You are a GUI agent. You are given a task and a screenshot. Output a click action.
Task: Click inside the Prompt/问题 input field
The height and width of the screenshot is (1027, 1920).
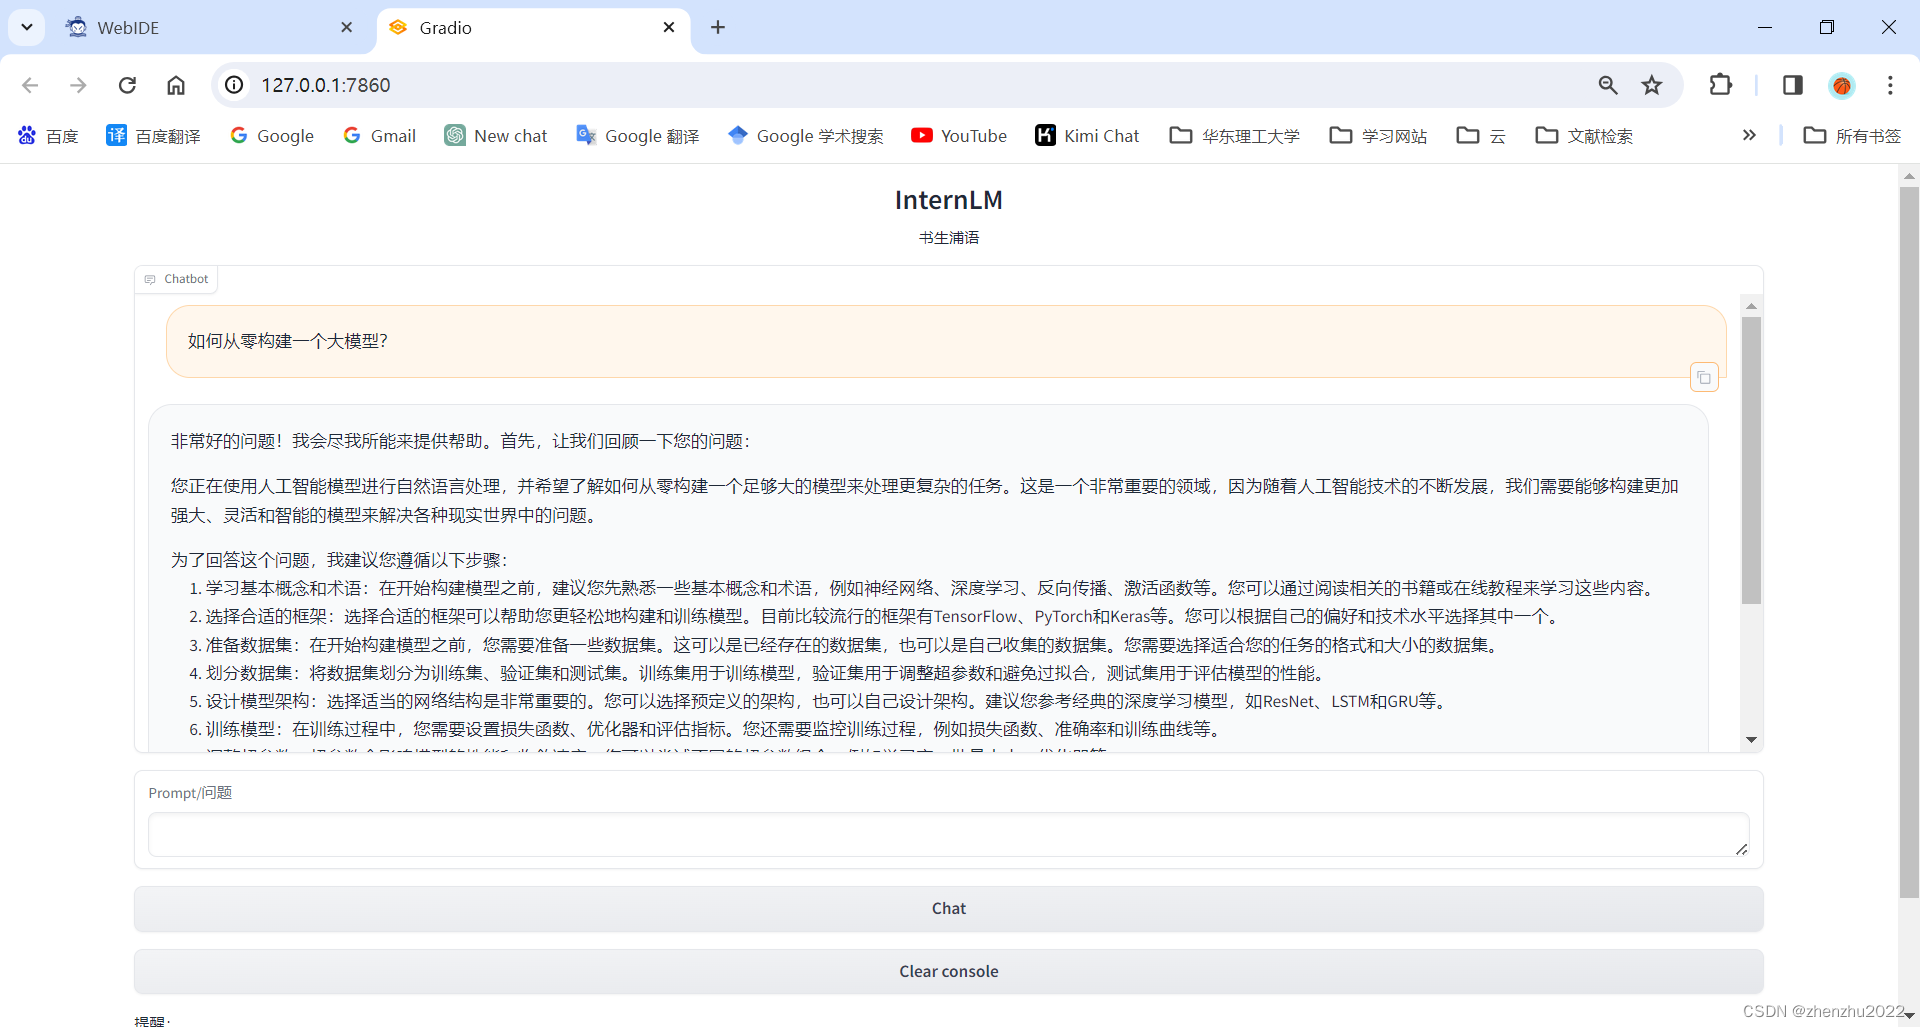[x=948, y=835]
